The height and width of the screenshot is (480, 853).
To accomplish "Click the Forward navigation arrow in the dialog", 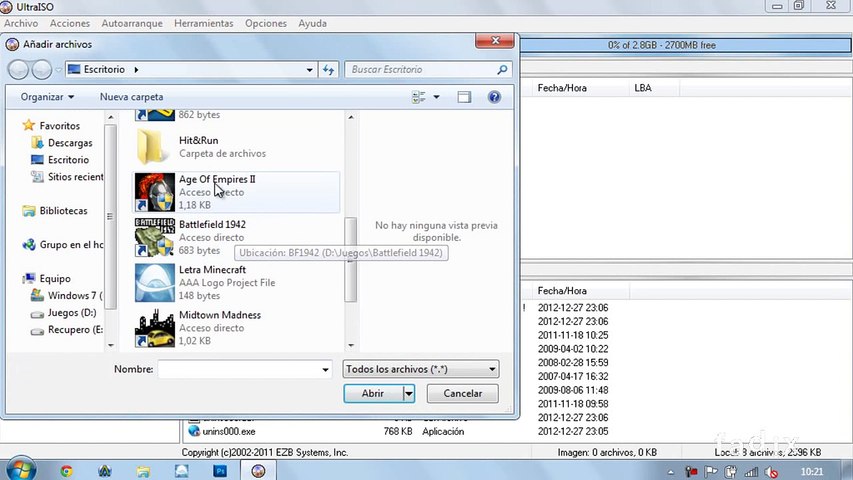I will click(x=42, y=70).
